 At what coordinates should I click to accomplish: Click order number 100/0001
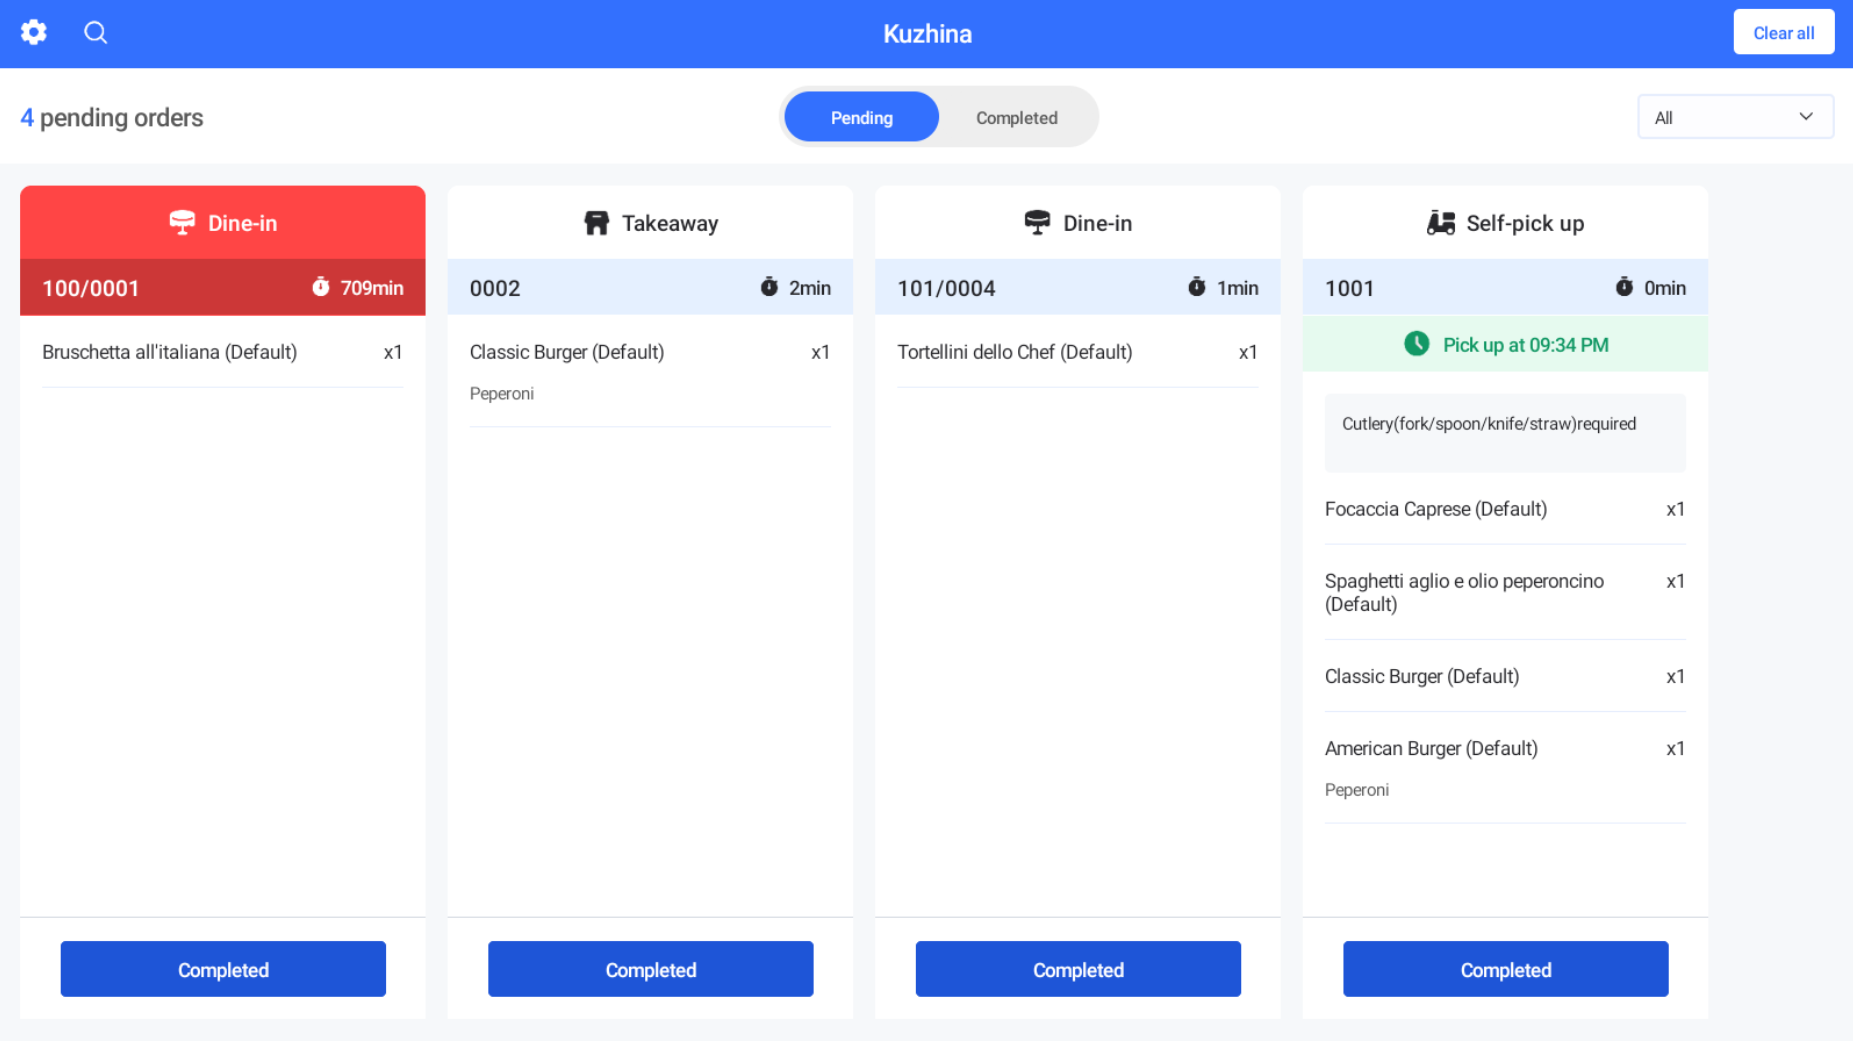91,288
